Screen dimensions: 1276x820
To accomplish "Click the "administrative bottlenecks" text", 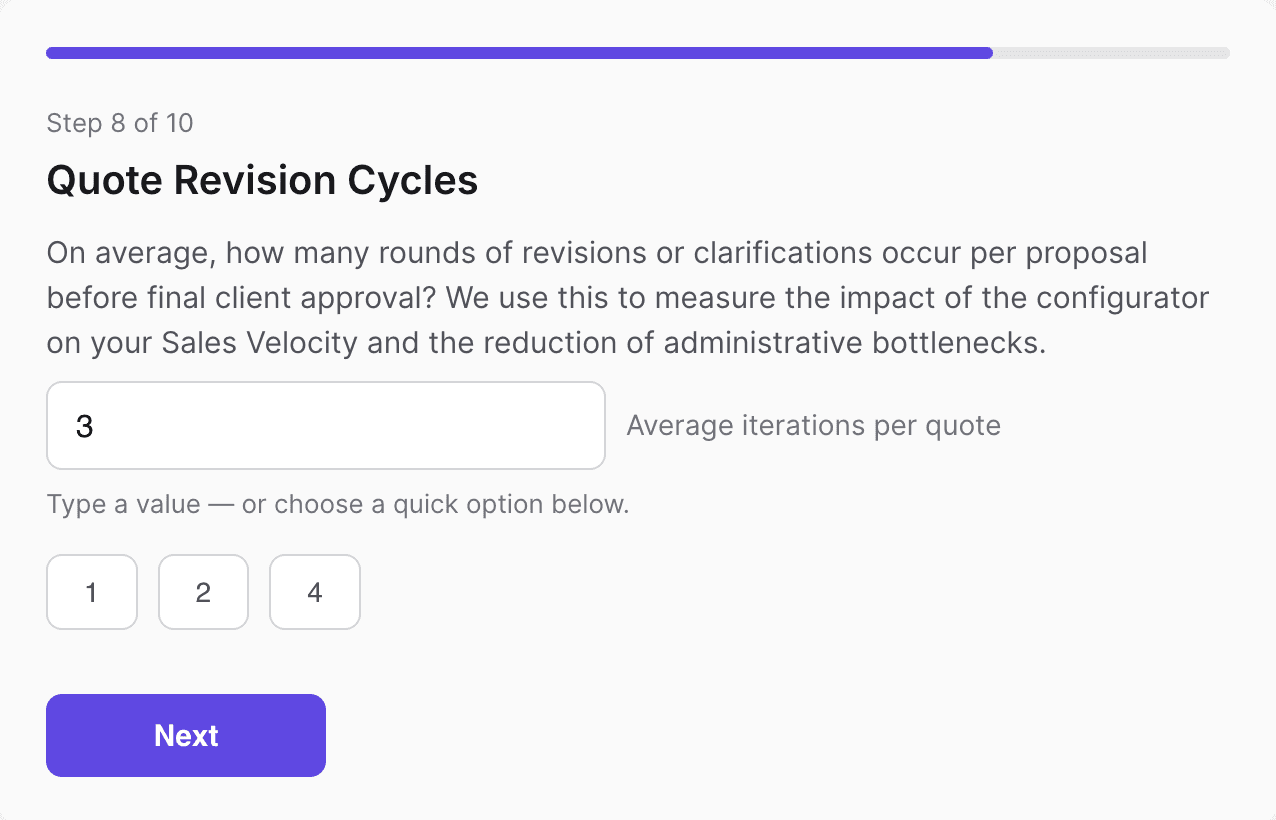I will (854, 343).
